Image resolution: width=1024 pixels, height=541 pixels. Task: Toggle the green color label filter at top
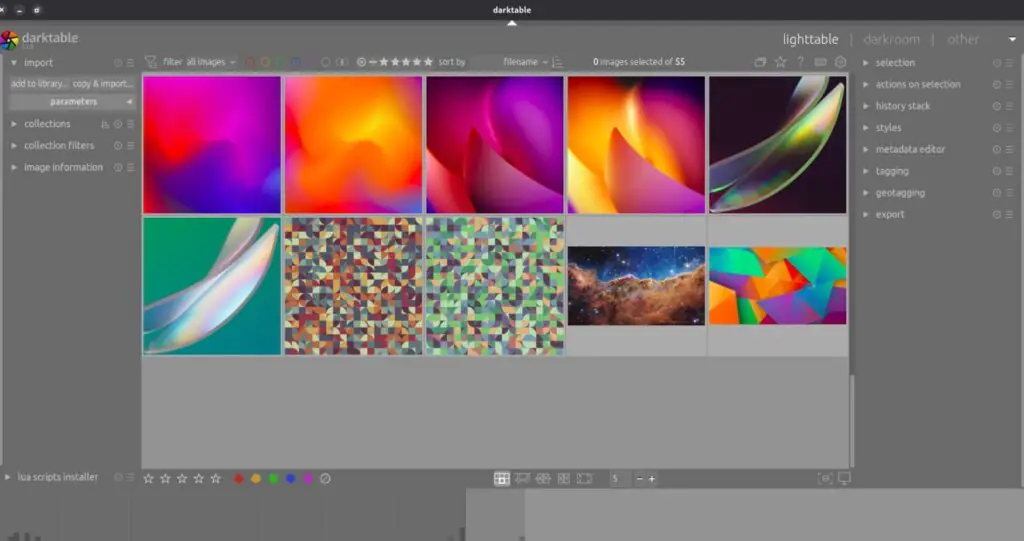coord(280,62)
